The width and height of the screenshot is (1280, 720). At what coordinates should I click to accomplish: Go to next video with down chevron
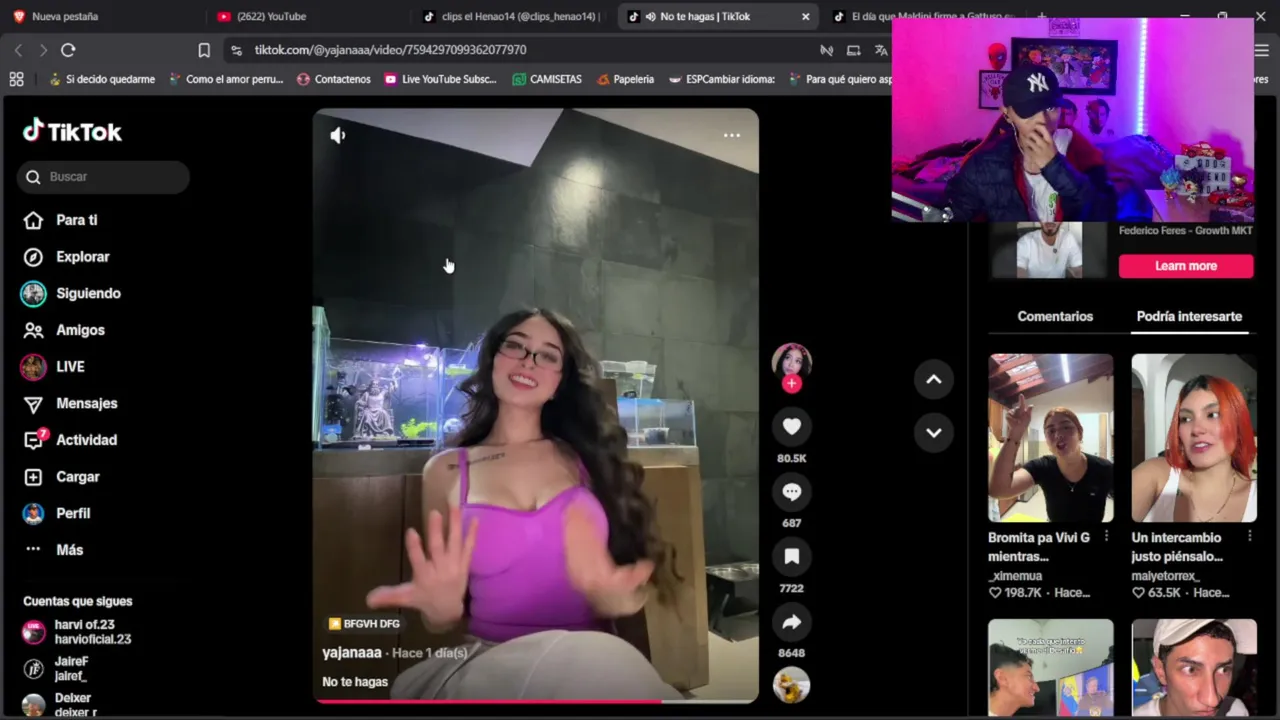pyautogui.click(x=933, y=433)
